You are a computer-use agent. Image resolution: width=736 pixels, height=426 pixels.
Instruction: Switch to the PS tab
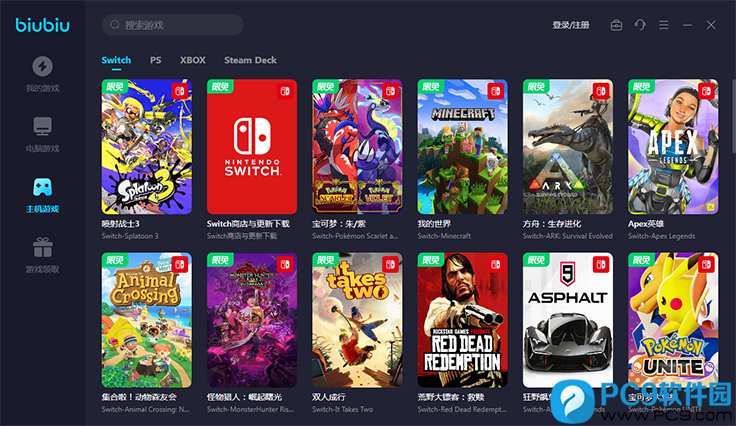(x=155, y=60)
